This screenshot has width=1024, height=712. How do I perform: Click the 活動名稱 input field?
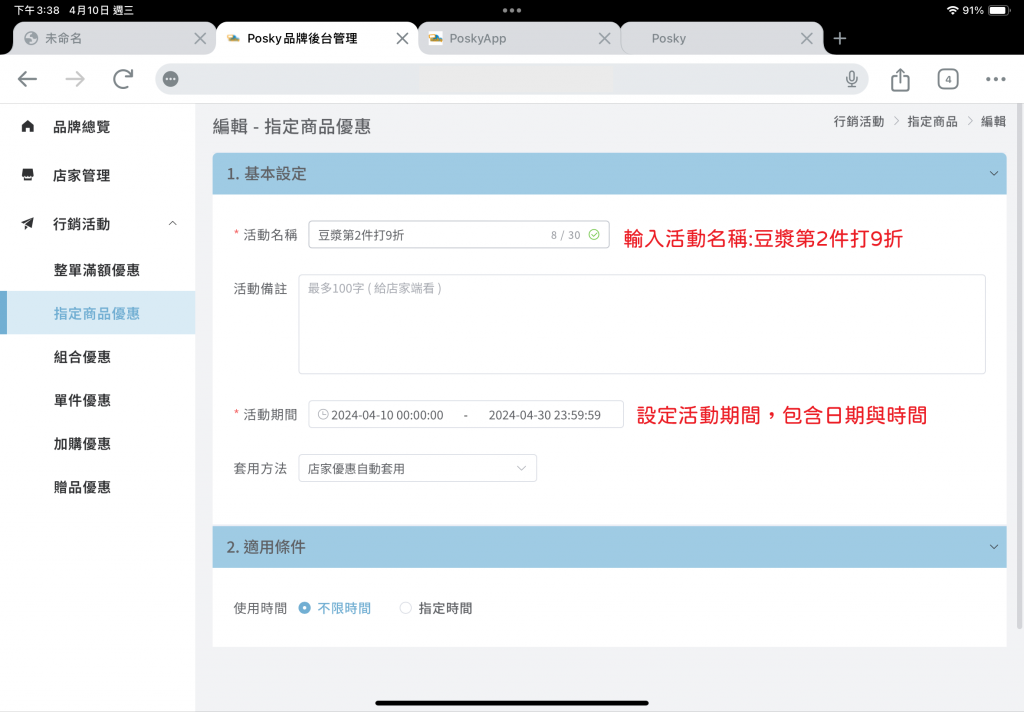click(458, 235)
